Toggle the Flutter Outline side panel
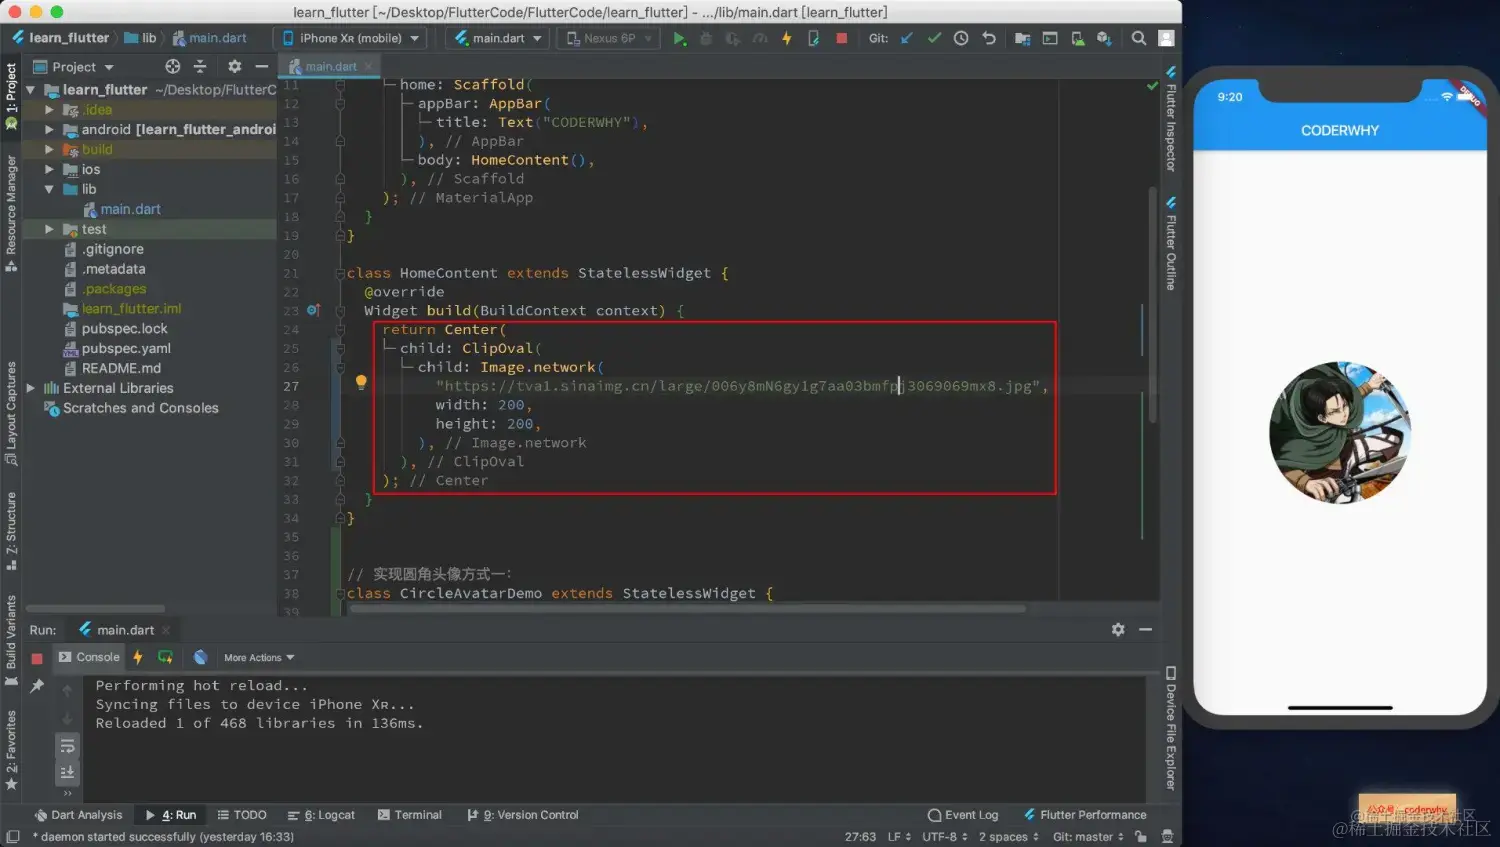 1171,243
